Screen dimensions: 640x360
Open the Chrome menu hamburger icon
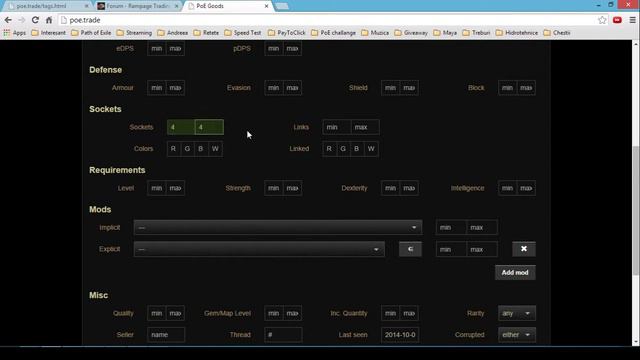632,20
